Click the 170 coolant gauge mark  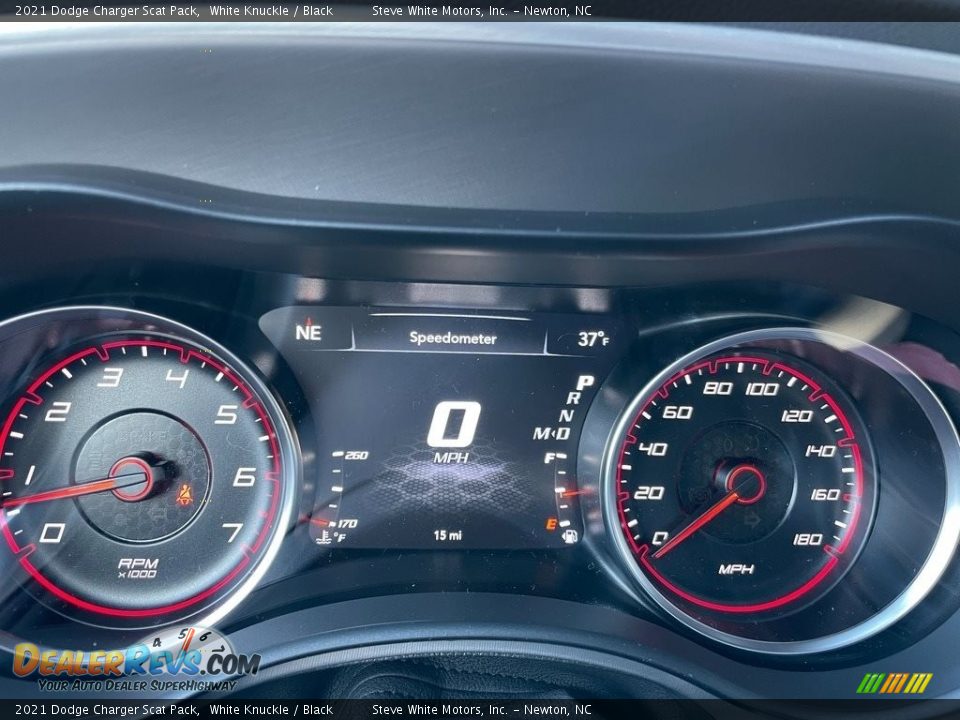347,523
